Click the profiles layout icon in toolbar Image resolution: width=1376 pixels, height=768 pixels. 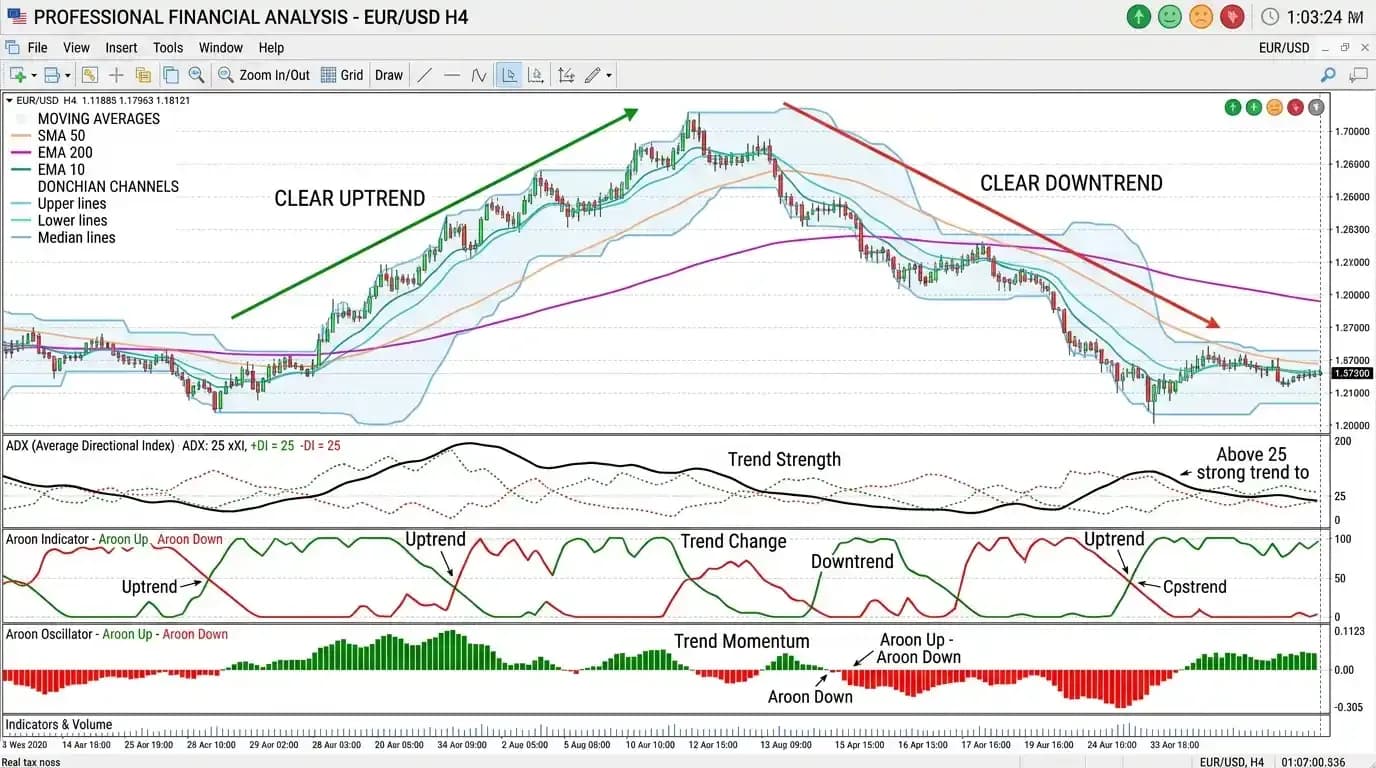[52, 75]
